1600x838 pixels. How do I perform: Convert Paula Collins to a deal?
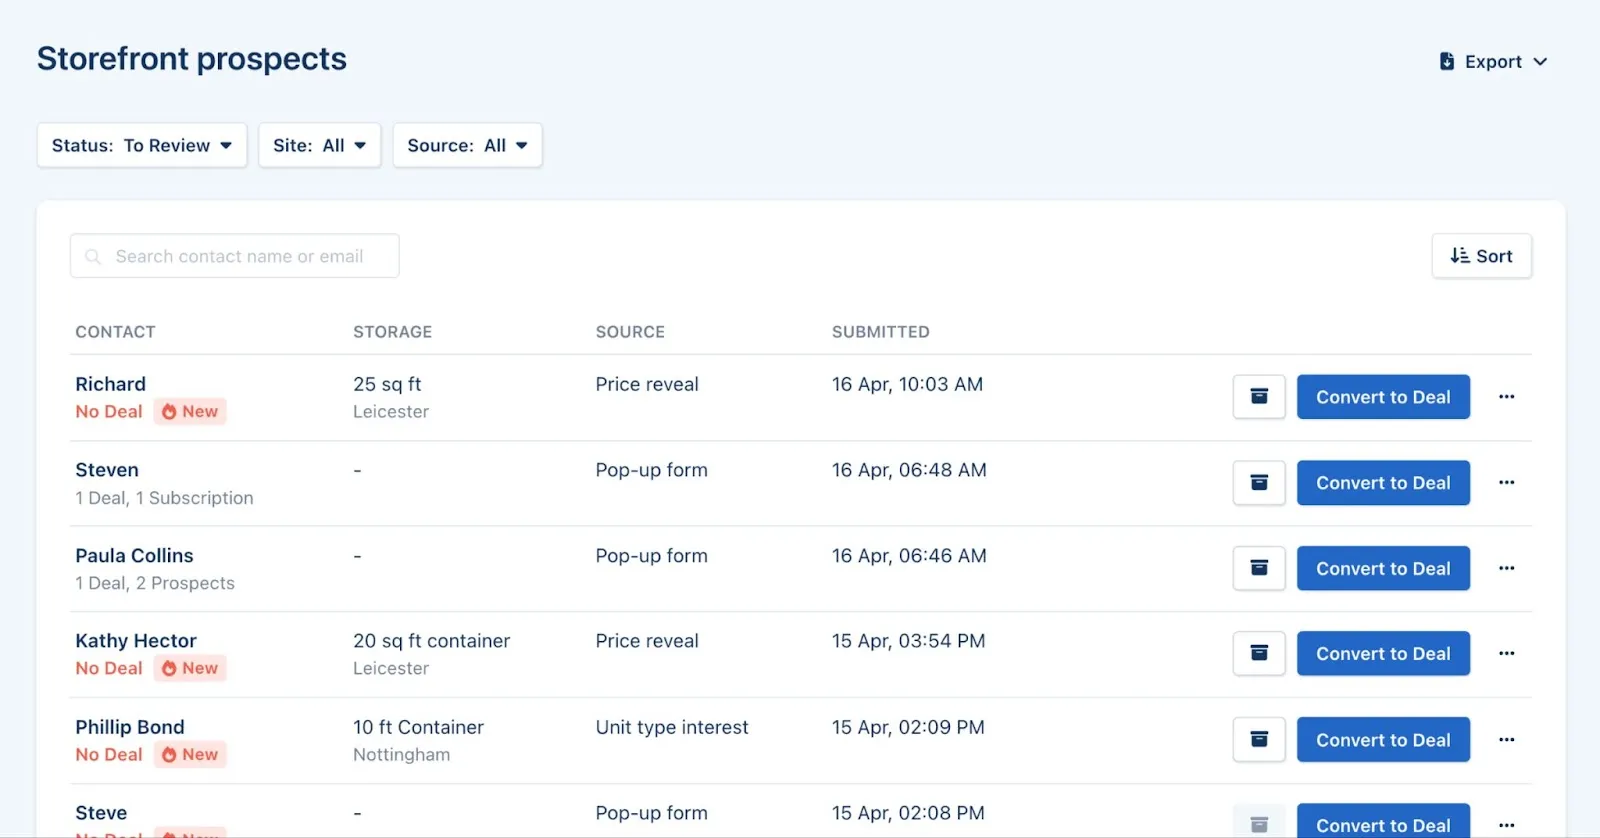tap(1383, 568)
